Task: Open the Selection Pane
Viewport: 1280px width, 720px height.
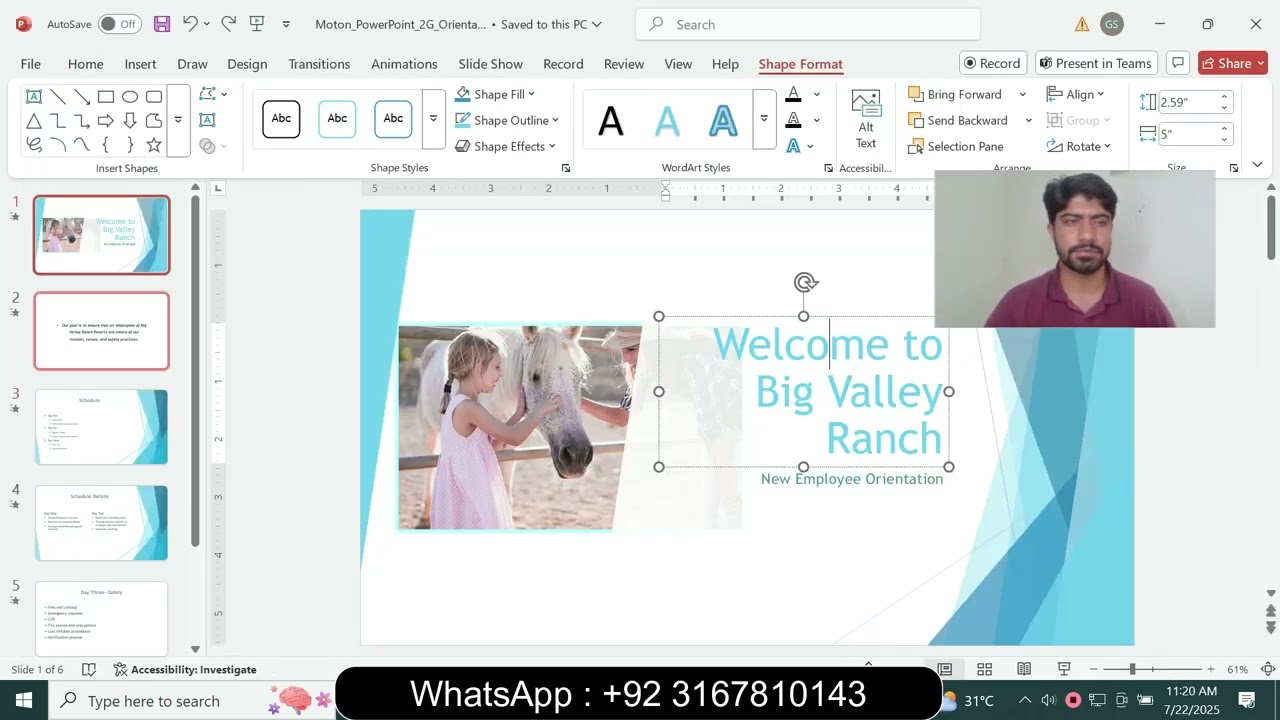Action: click(955, 146)
